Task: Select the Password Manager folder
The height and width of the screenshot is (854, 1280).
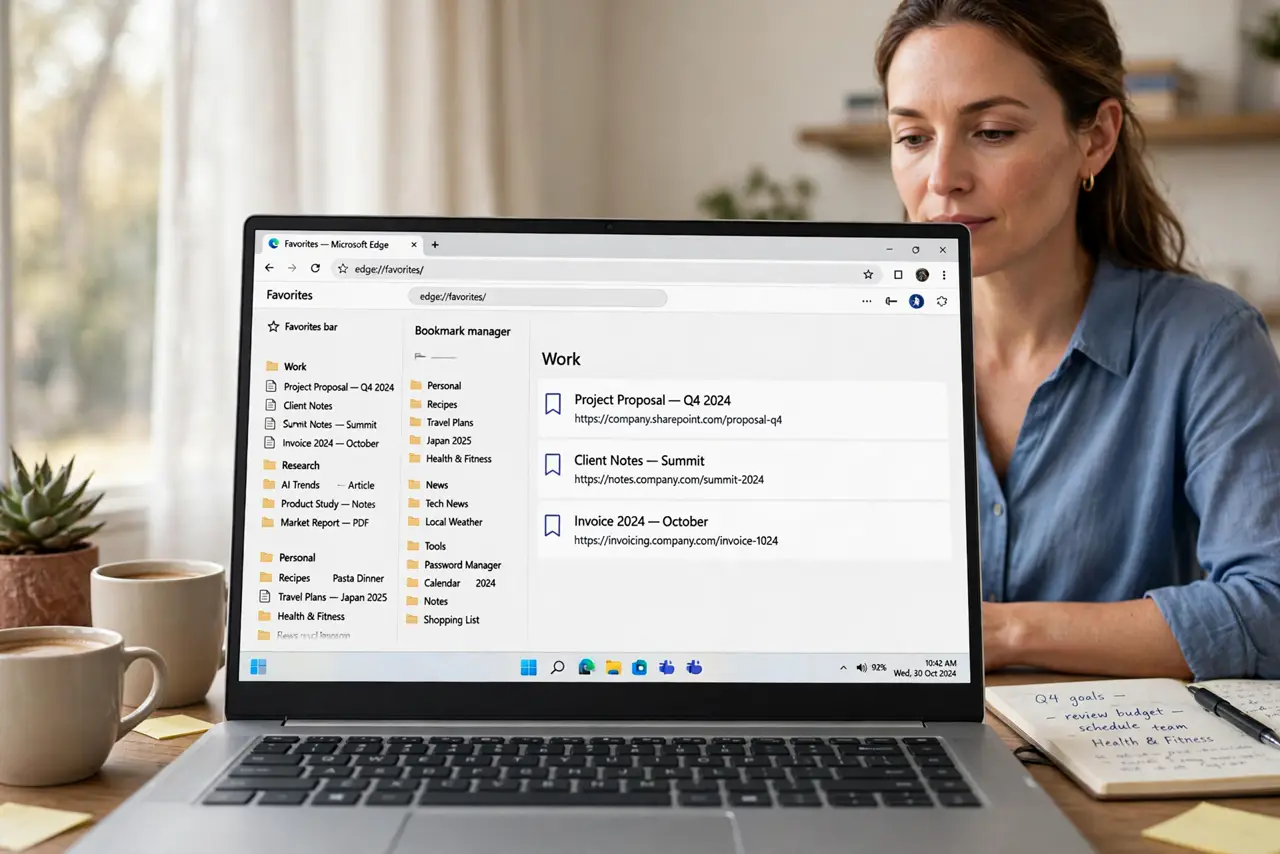Action: (x=454, y=565)
